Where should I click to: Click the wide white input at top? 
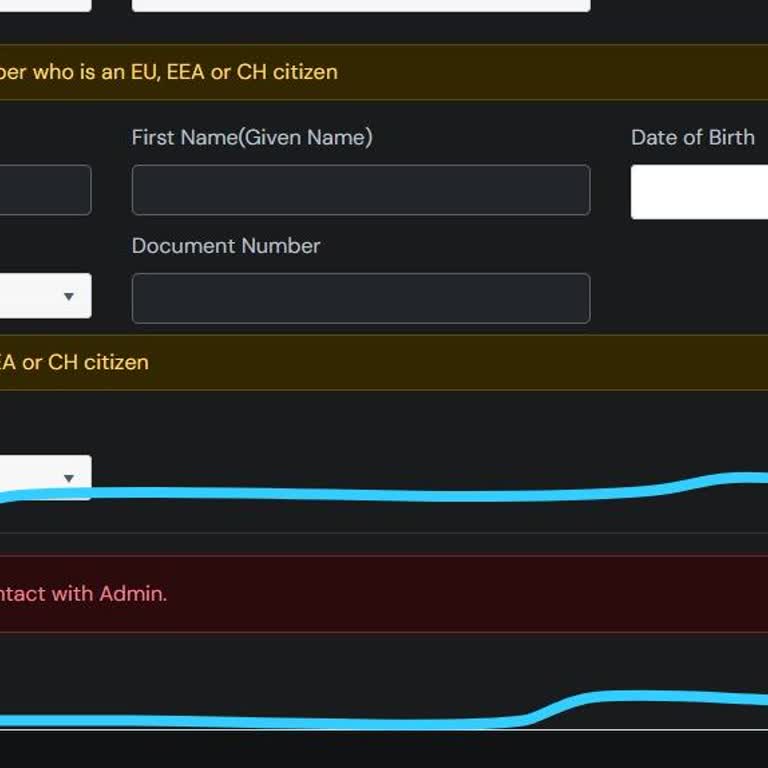coord(360,5)
